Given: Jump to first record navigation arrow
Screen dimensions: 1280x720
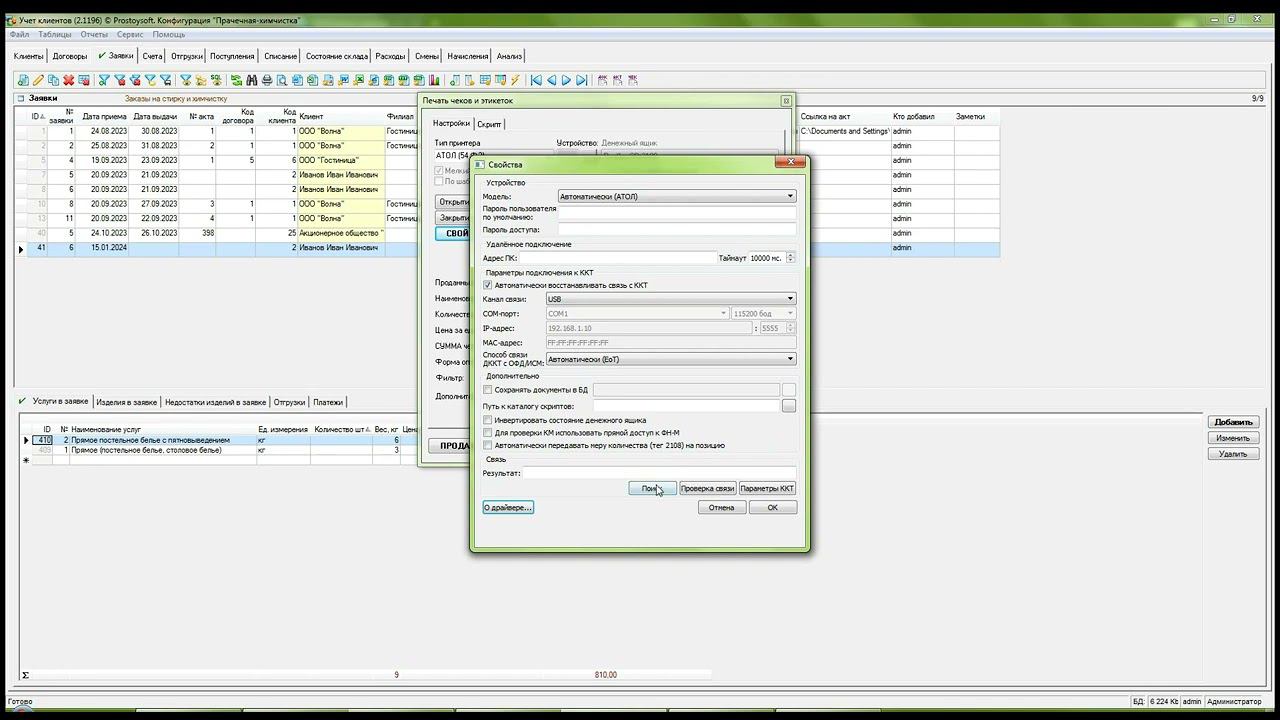Looking at the screenshot, I should tap(537, 80).
